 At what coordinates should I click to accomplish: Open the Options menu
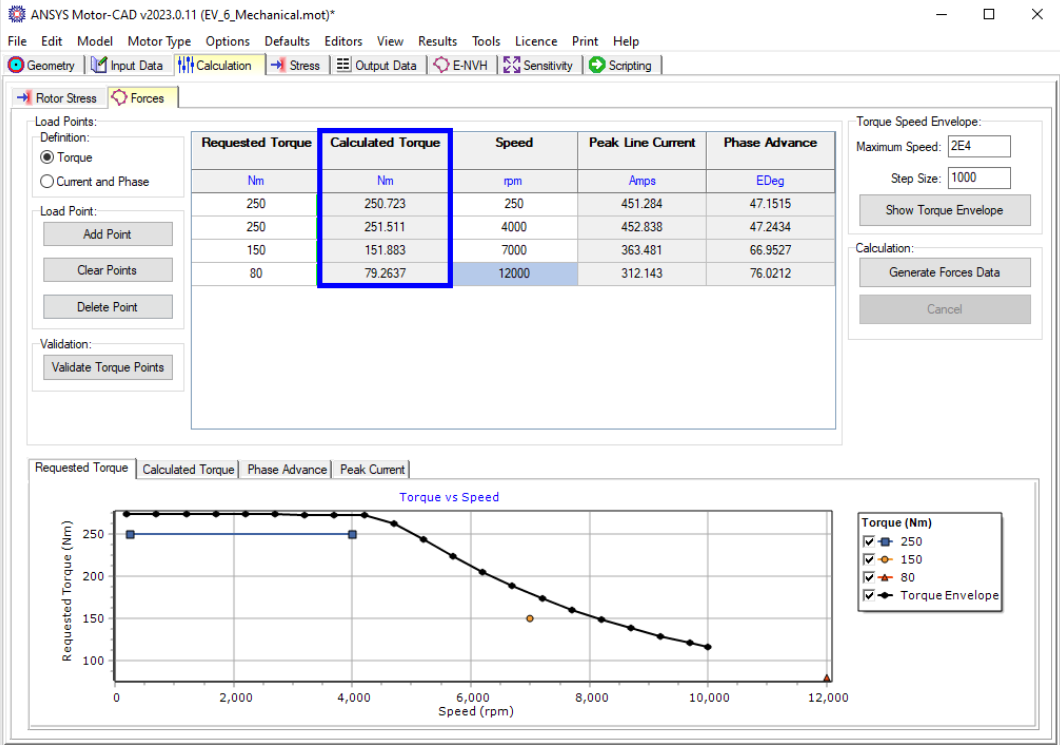227,41
